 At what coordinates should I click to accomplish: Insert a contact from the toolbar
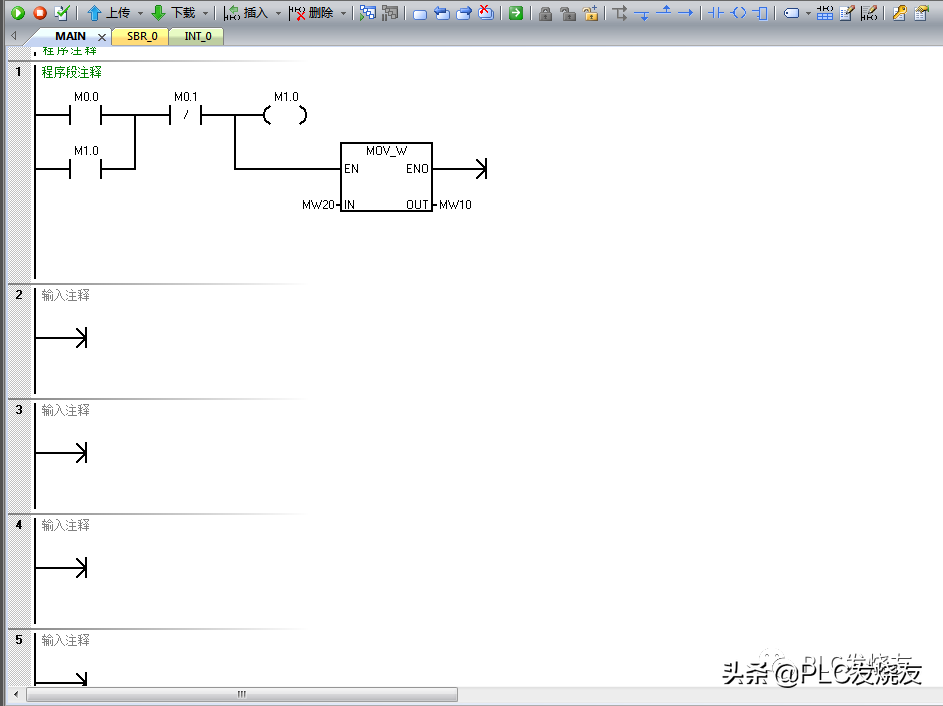[x=715, y=13]
